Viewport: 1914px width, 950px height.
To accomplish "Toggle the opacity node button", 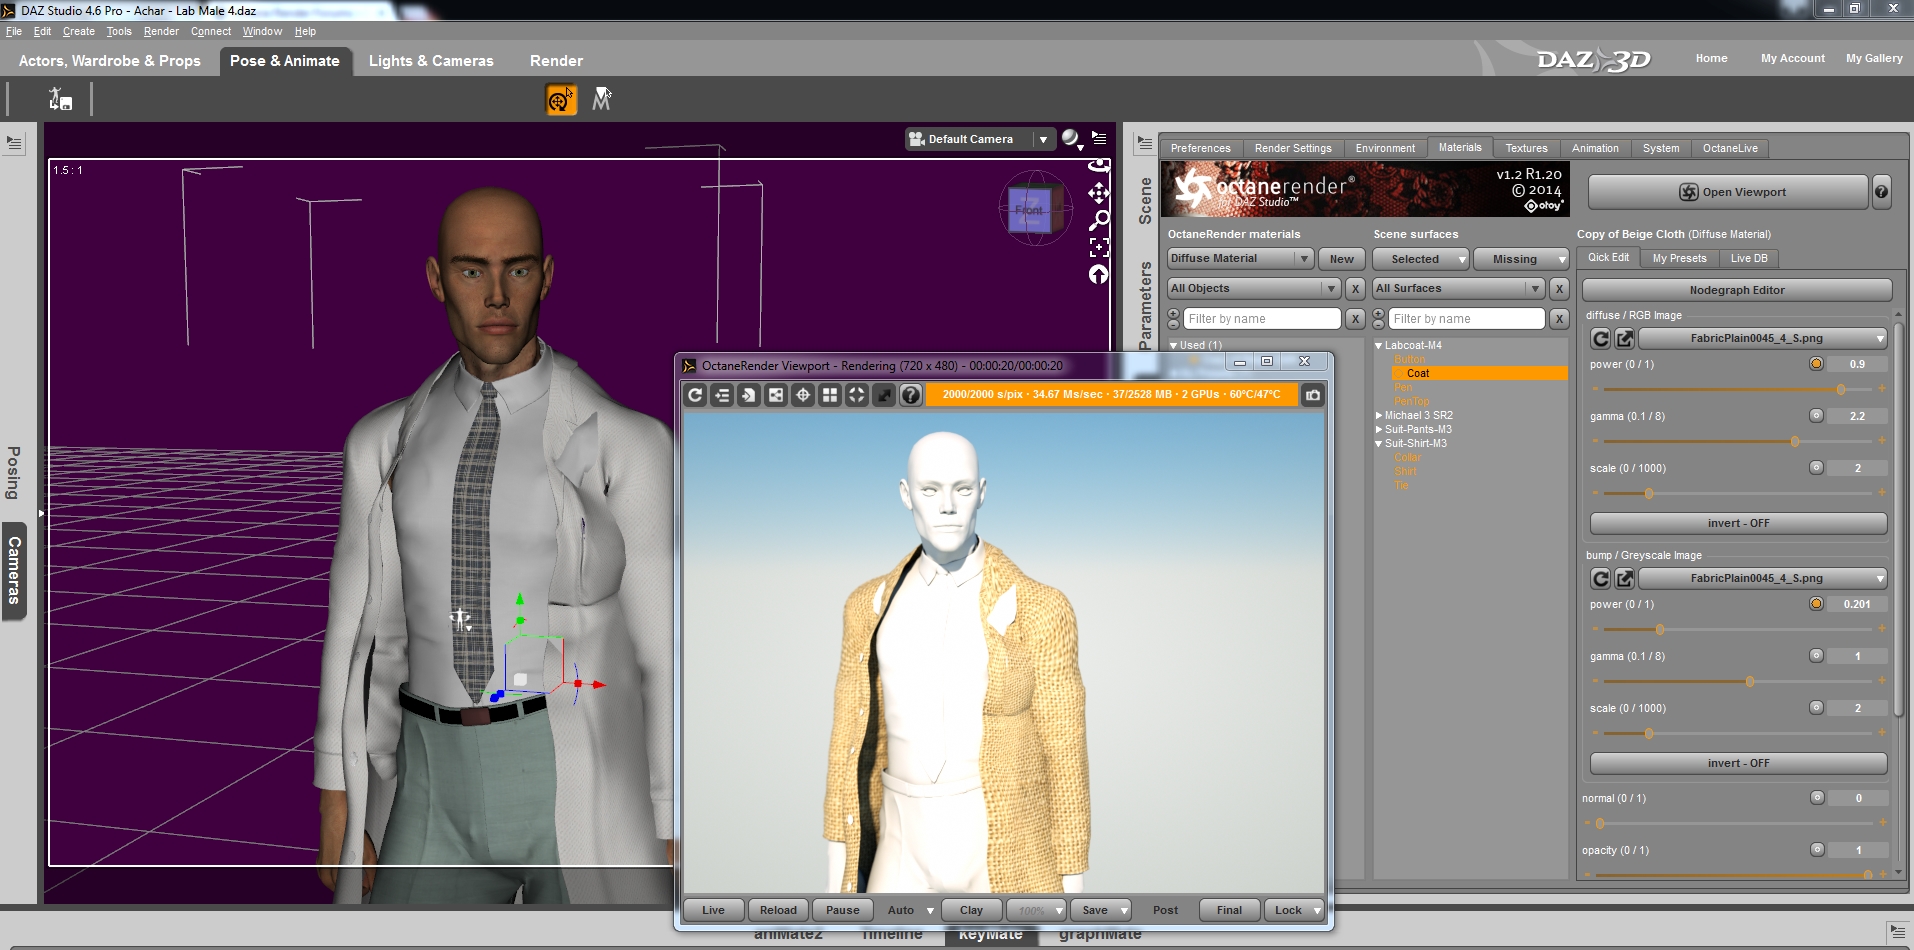I will [x=1817, y=850].
